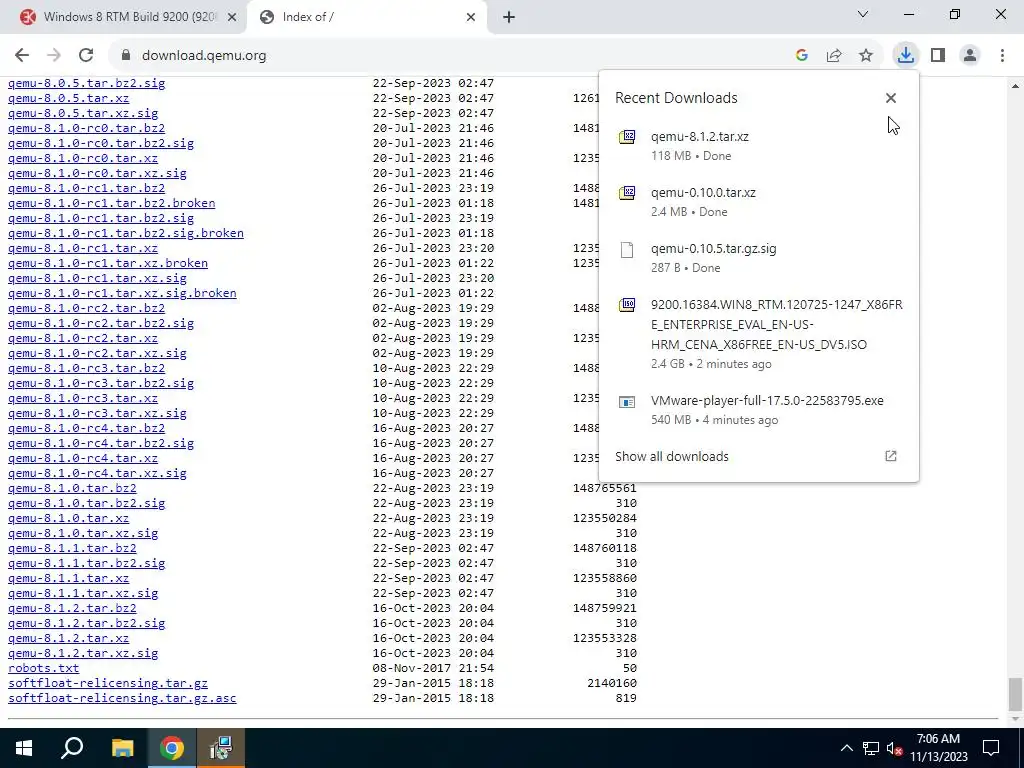Click the forward navigation arrow

pyautogui.click(x=54, y=56)
